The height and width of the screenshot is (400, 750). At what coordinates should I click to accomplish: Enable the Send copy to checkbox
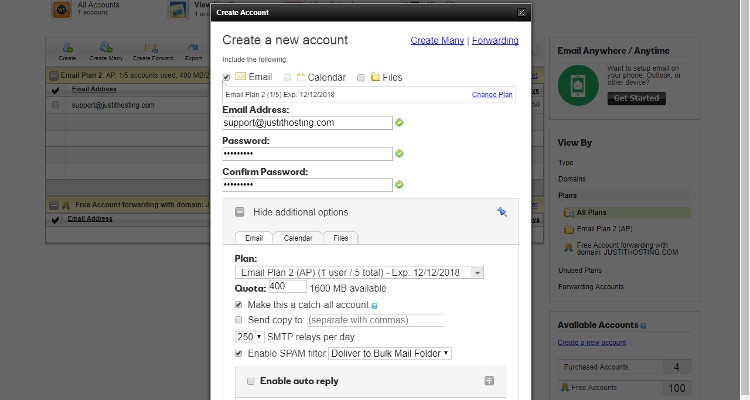click(x=238, y=320)
